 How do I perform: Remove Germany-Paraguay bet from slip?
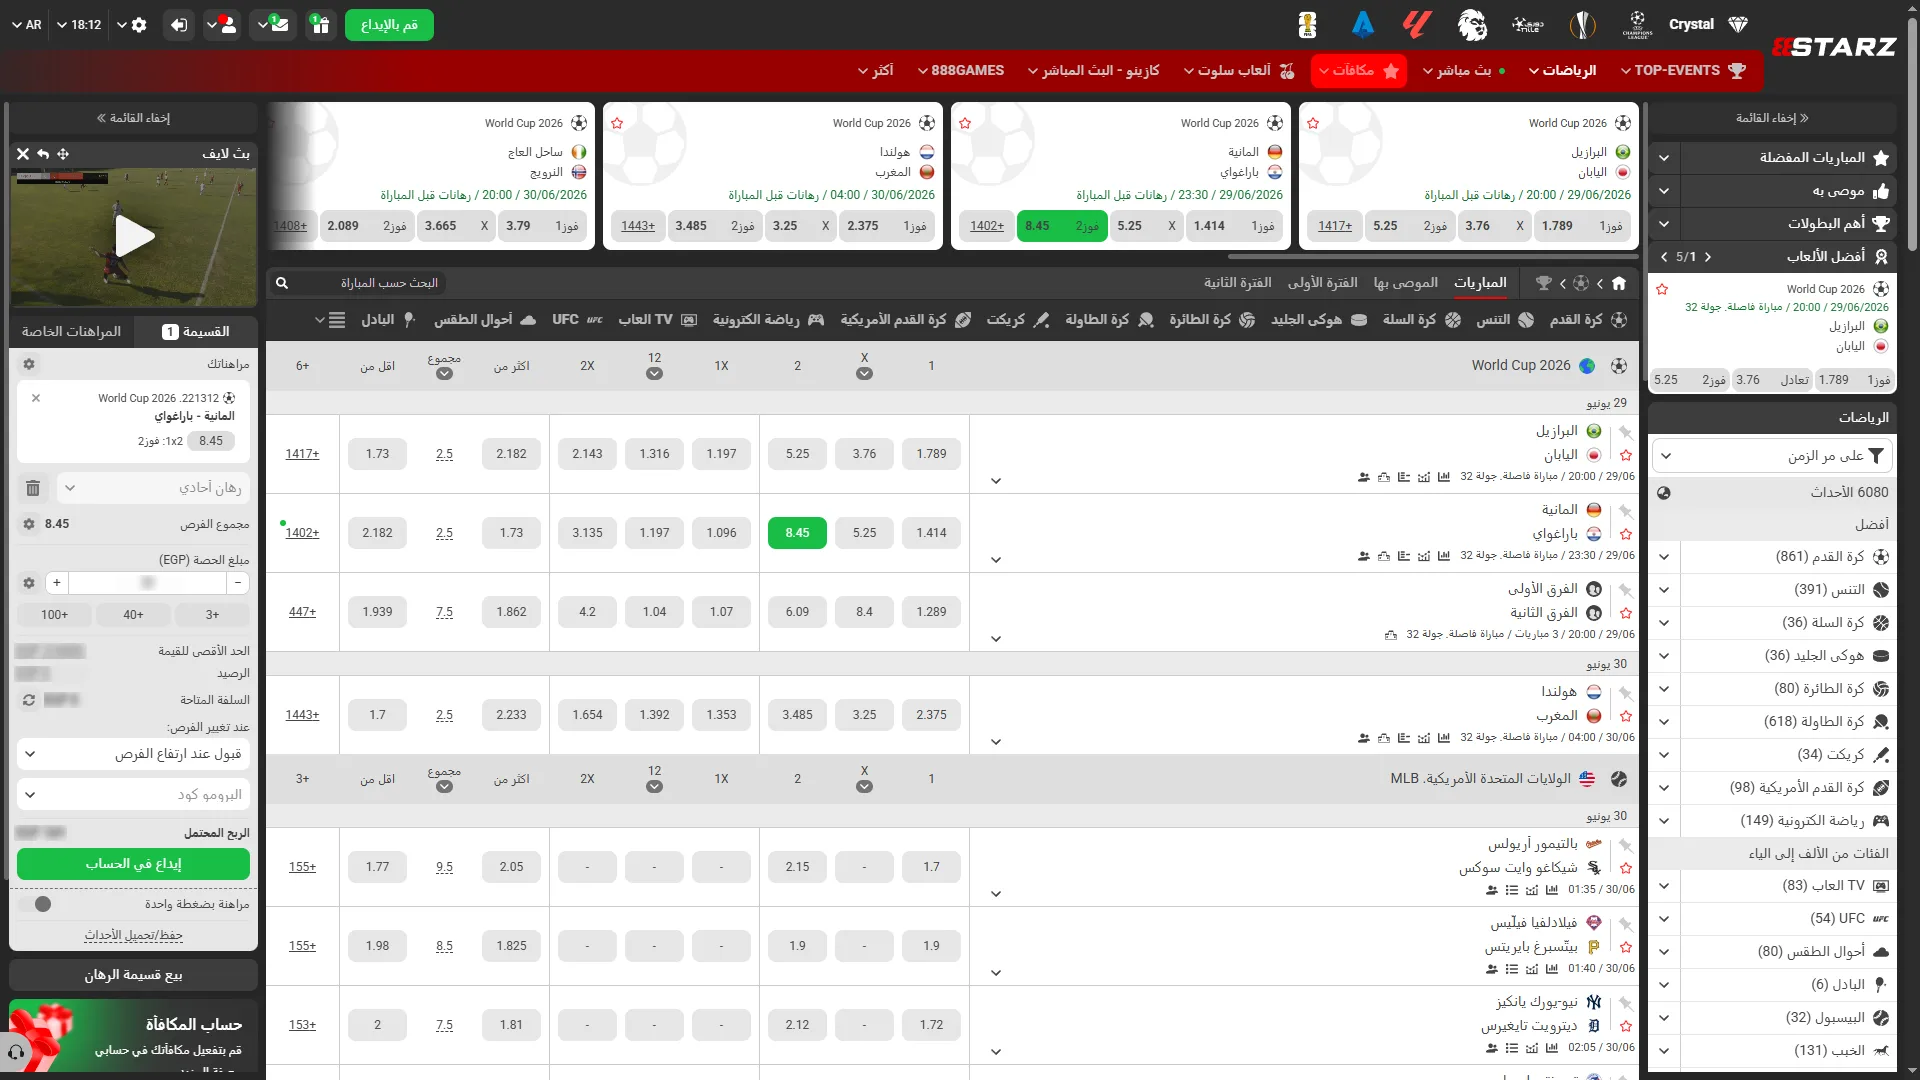36,398
